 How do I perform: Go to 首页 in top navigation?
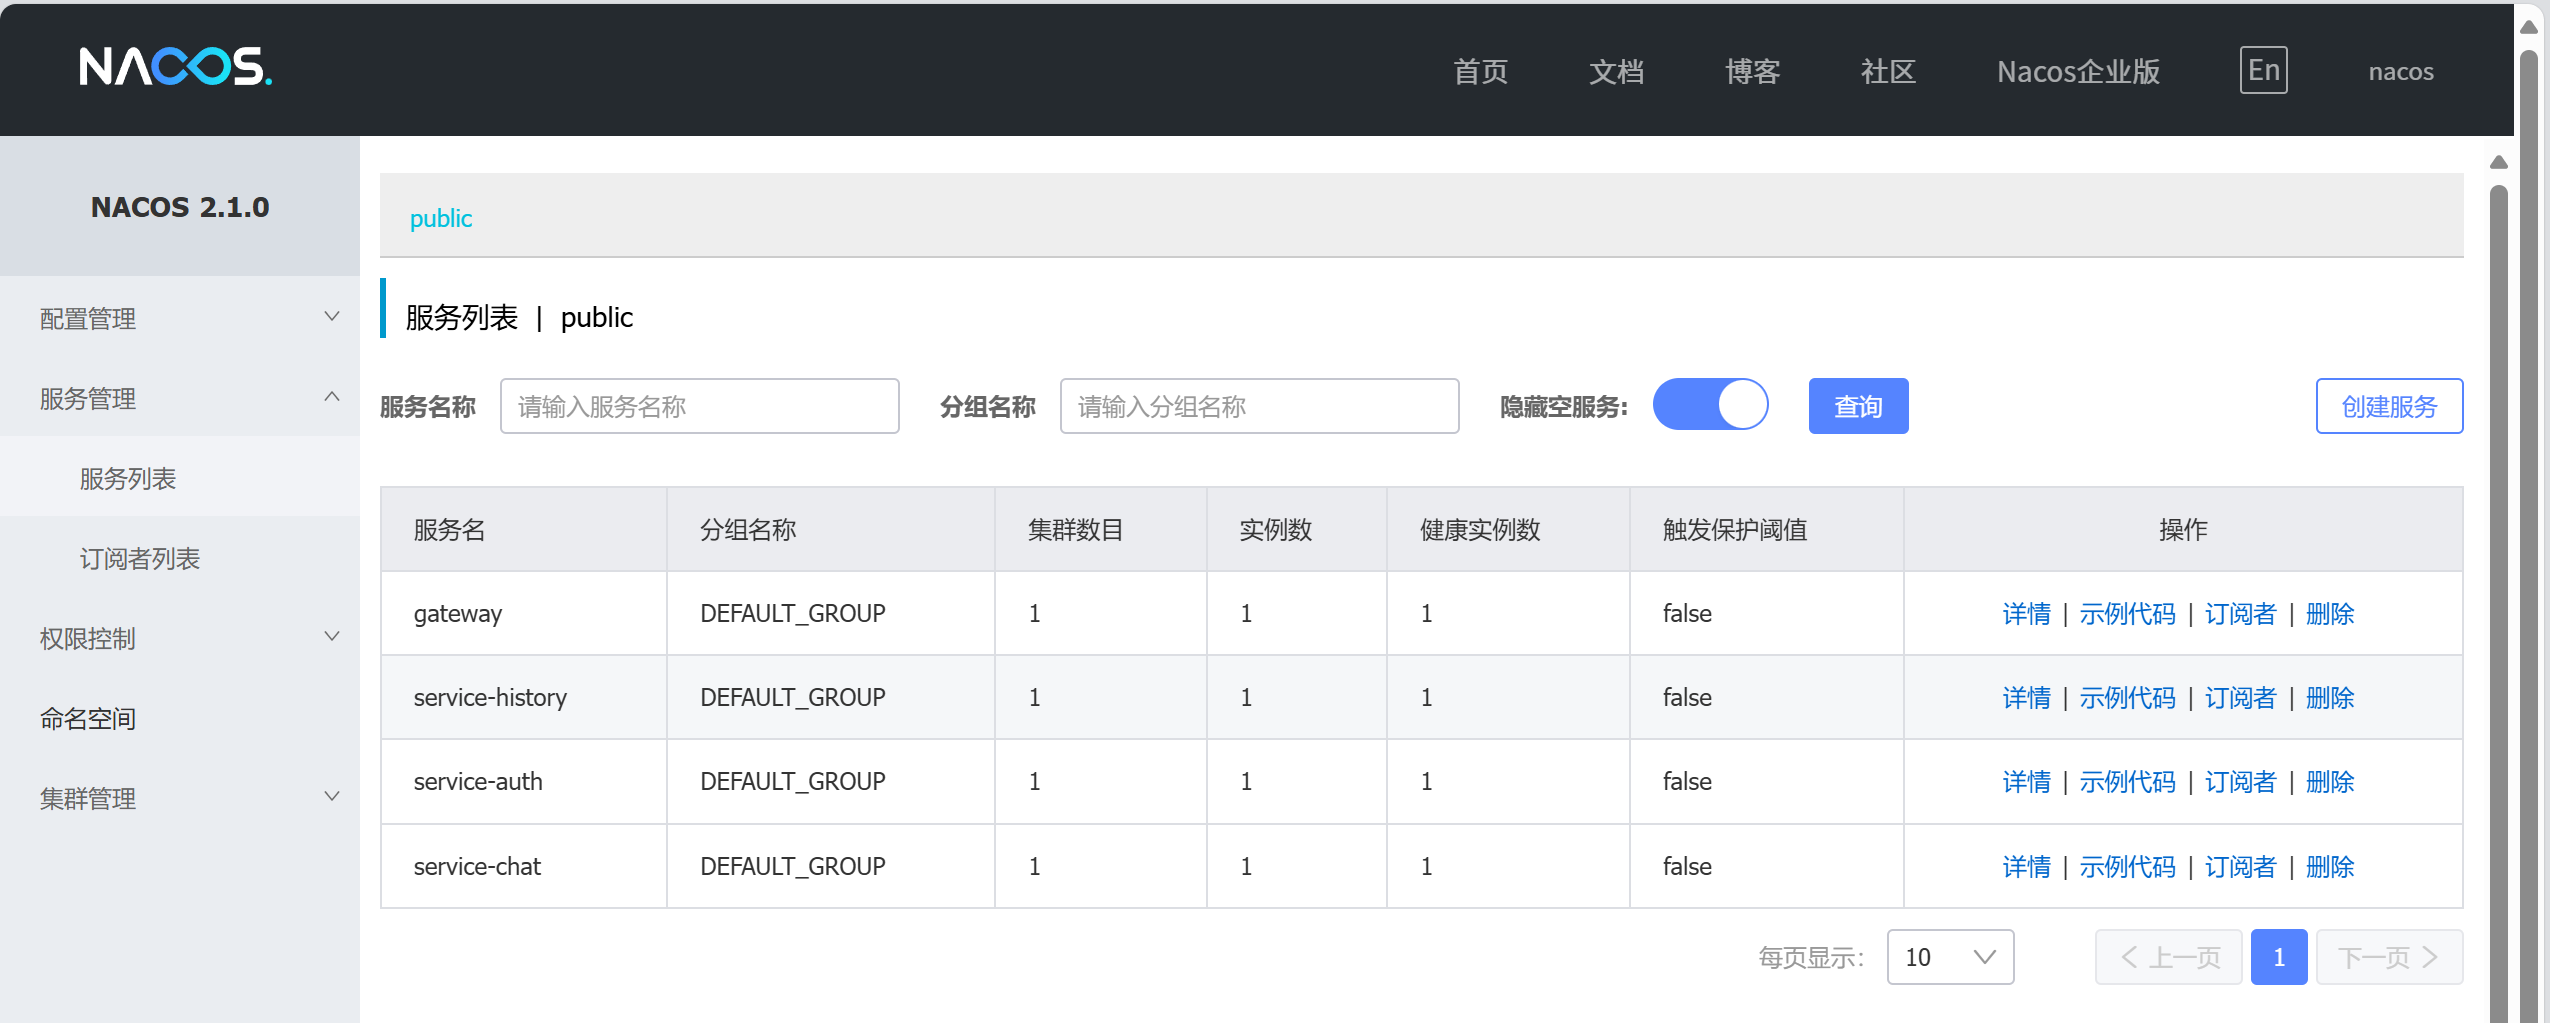point(1480,71)
